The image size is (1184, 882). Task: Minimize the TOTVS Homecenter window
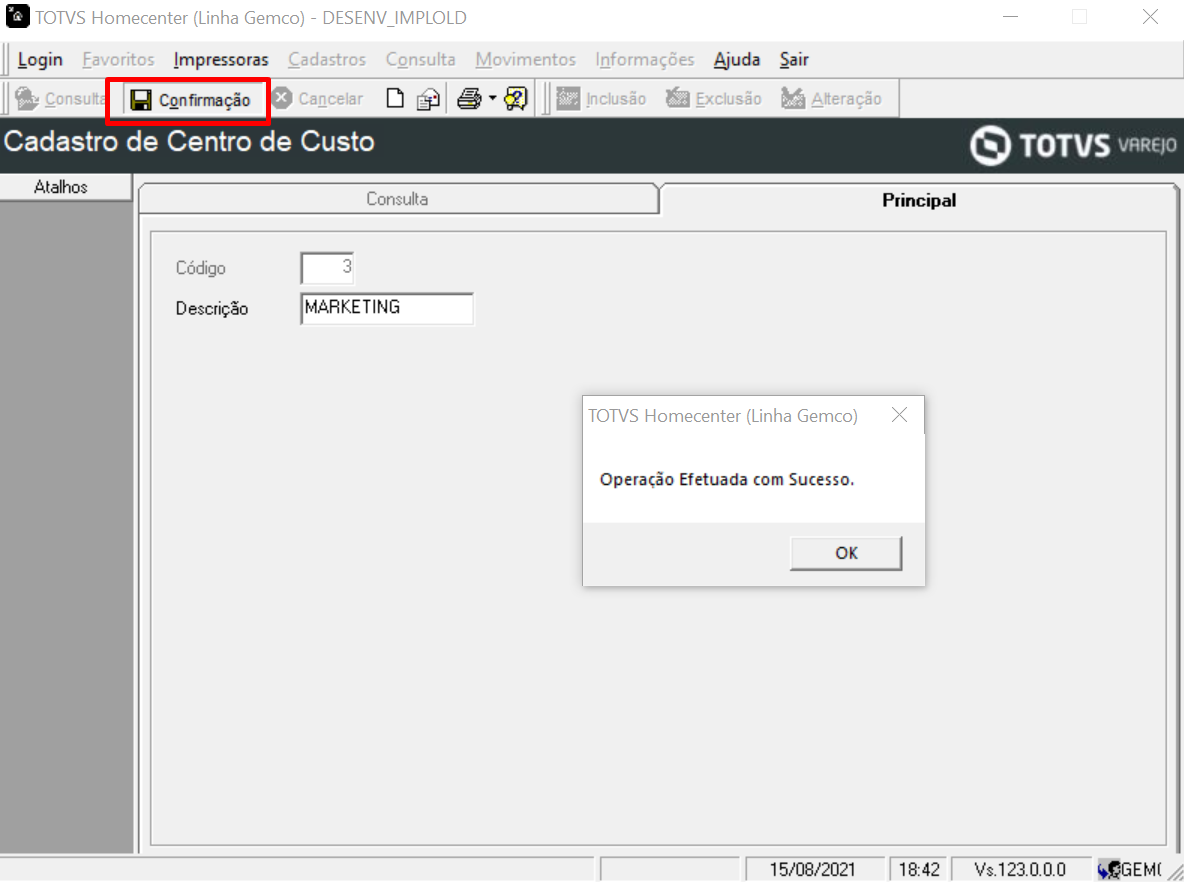click(x=1010, y=17)
